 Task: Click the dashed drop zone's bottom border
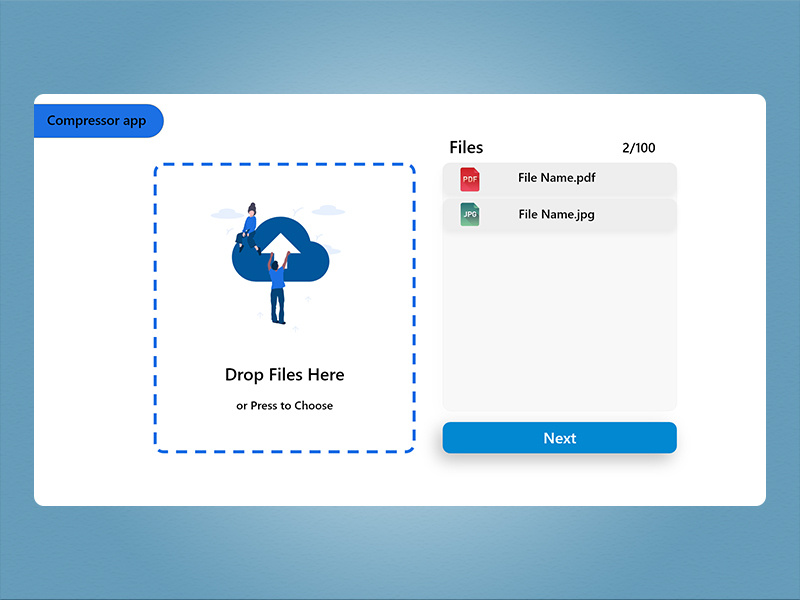[284, 452]
